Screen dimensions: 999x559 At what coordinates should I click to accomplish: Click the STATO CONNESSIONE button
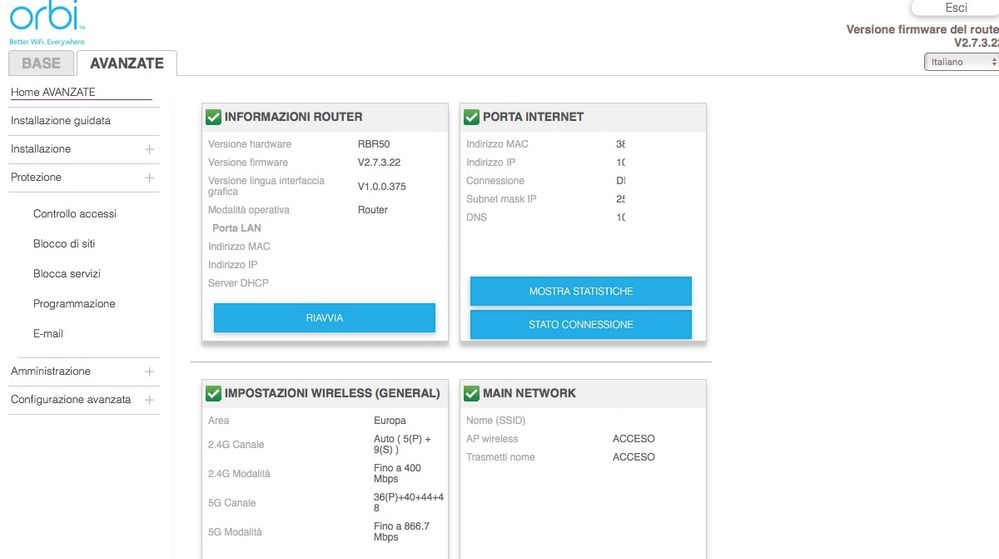(x=580, y=325)
